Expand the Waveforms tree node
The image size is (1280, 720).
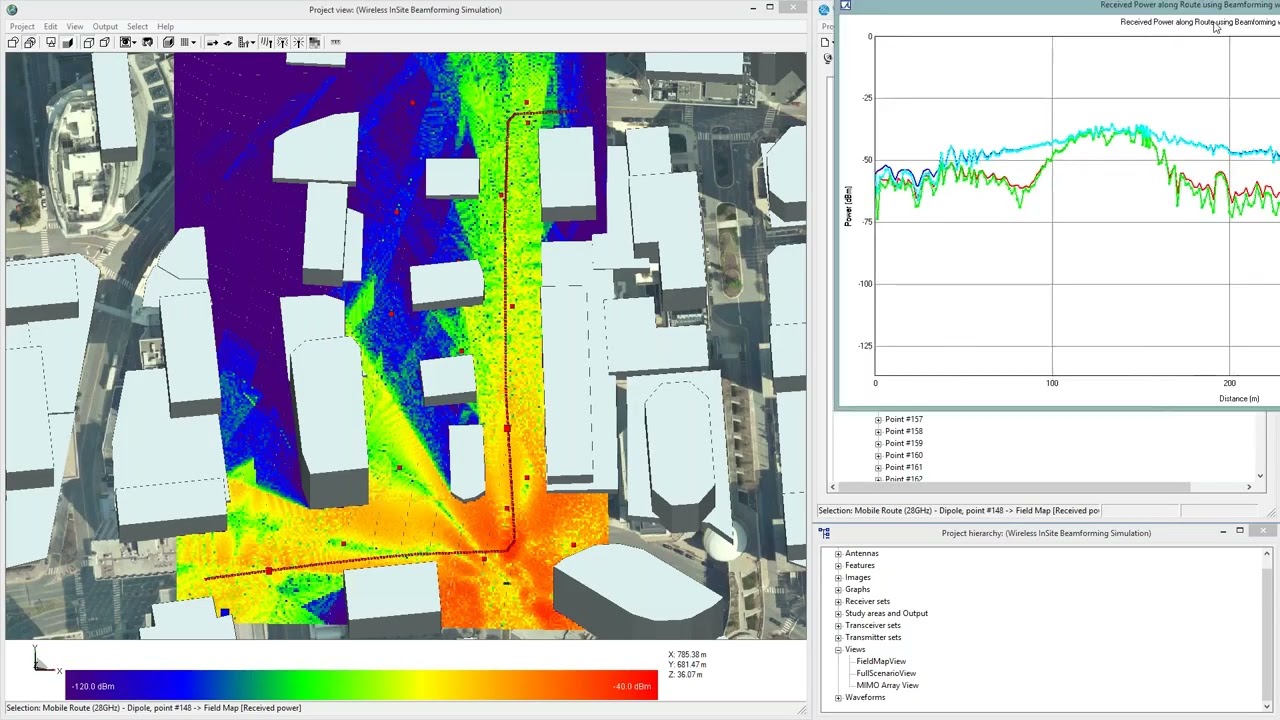[x=838, y=698]
